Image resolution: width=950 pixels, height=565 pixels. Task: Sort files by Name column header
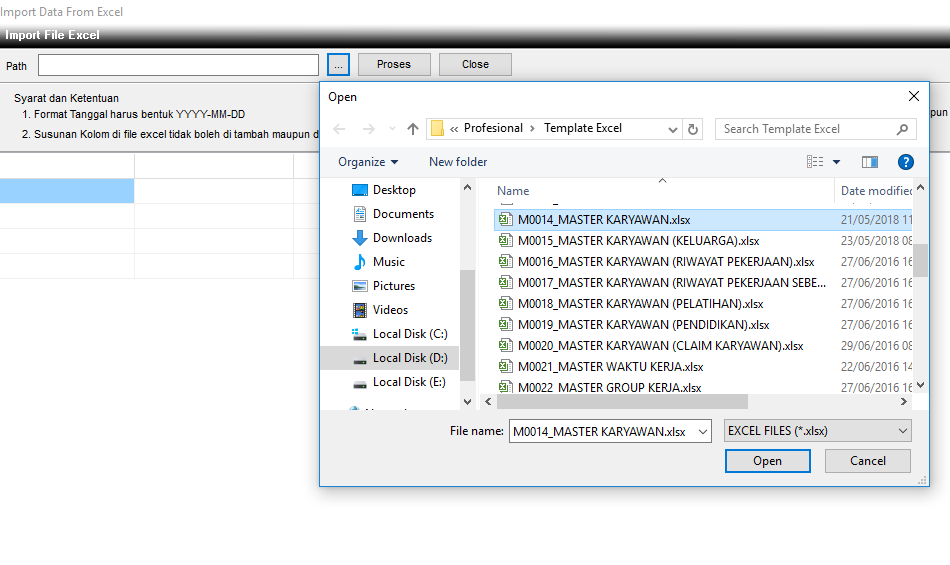(x=513, y=191)
